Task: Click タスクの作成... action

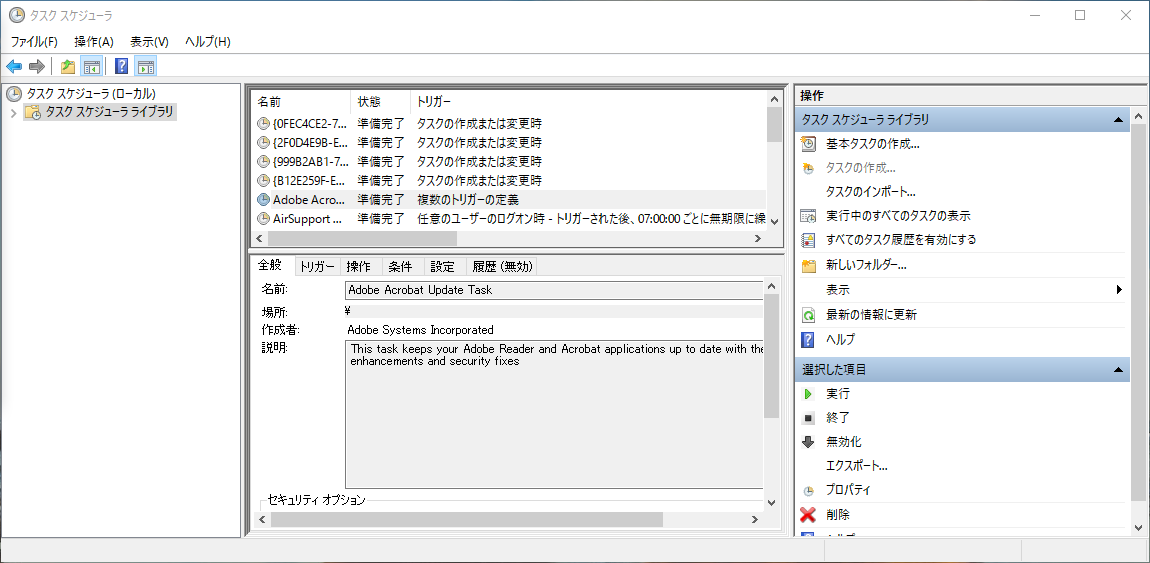Action: coord(861,168)
